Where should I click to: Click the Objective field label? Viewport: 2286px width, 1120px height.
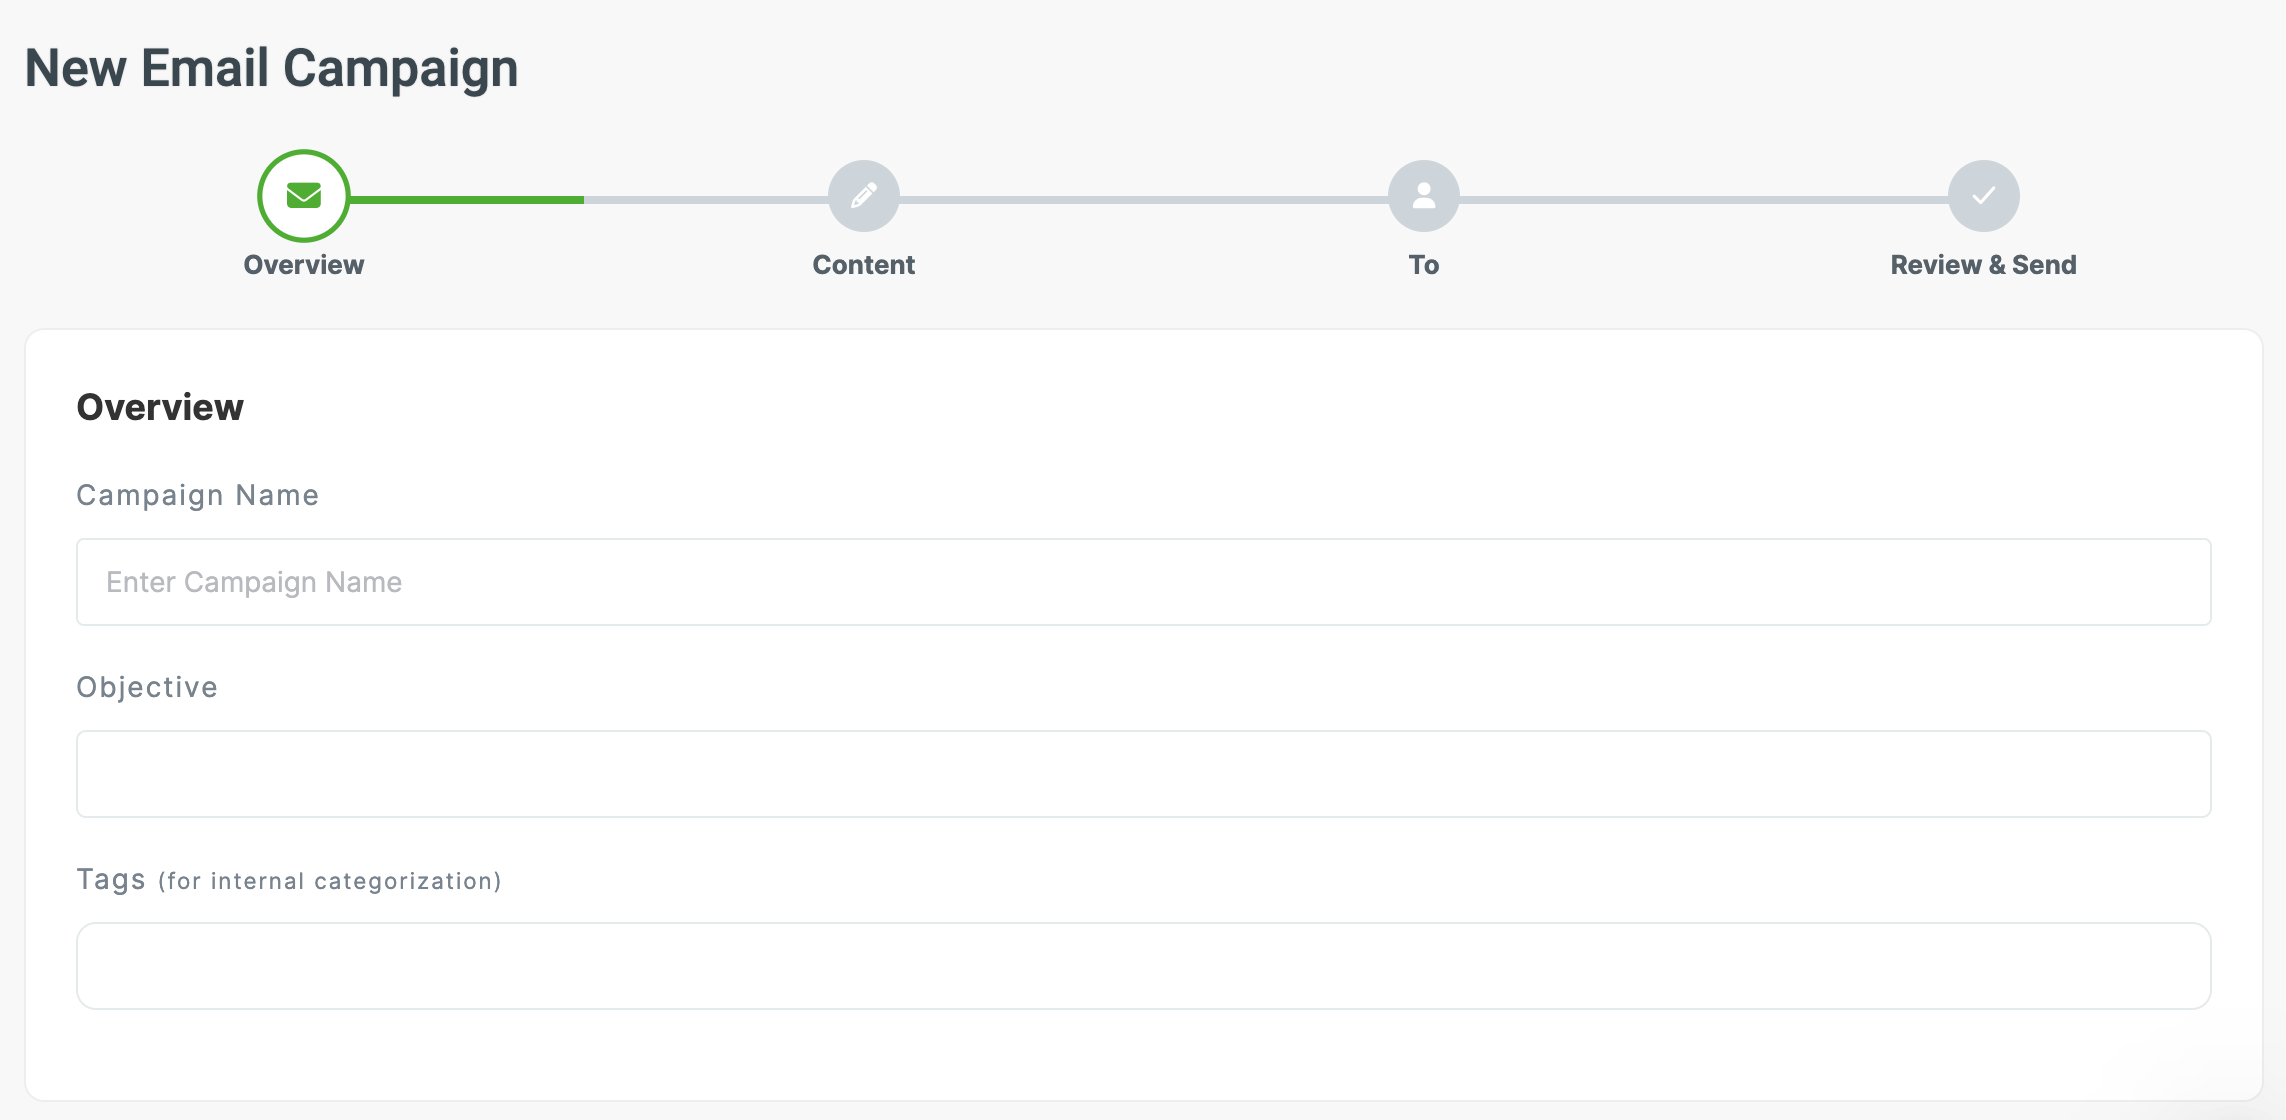tap(147, 687)
